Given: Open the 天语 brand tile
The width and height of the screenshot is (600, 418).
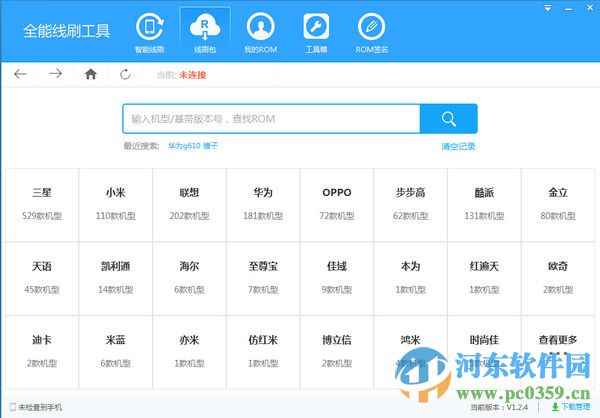Looking at the screenshot, I should (x=42, y=279).
